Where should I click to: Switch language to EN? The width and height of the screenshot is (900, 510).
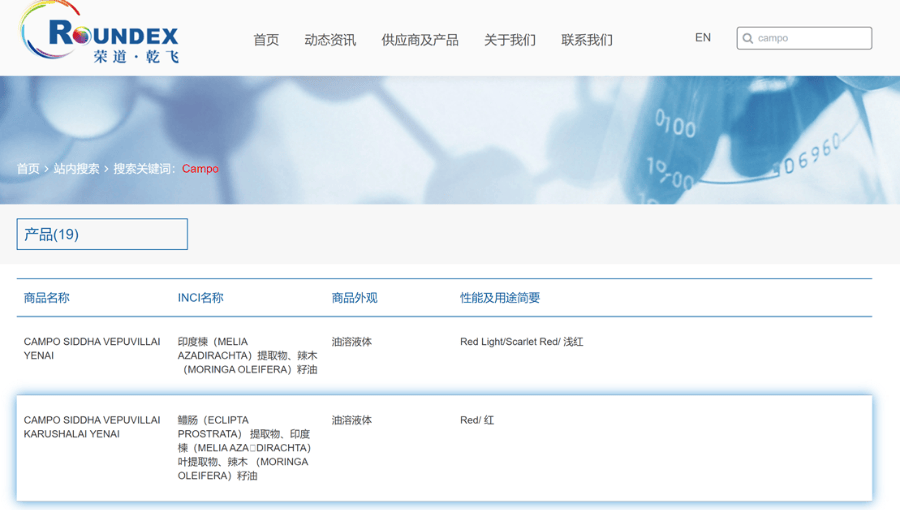click(x=703, y=38)
